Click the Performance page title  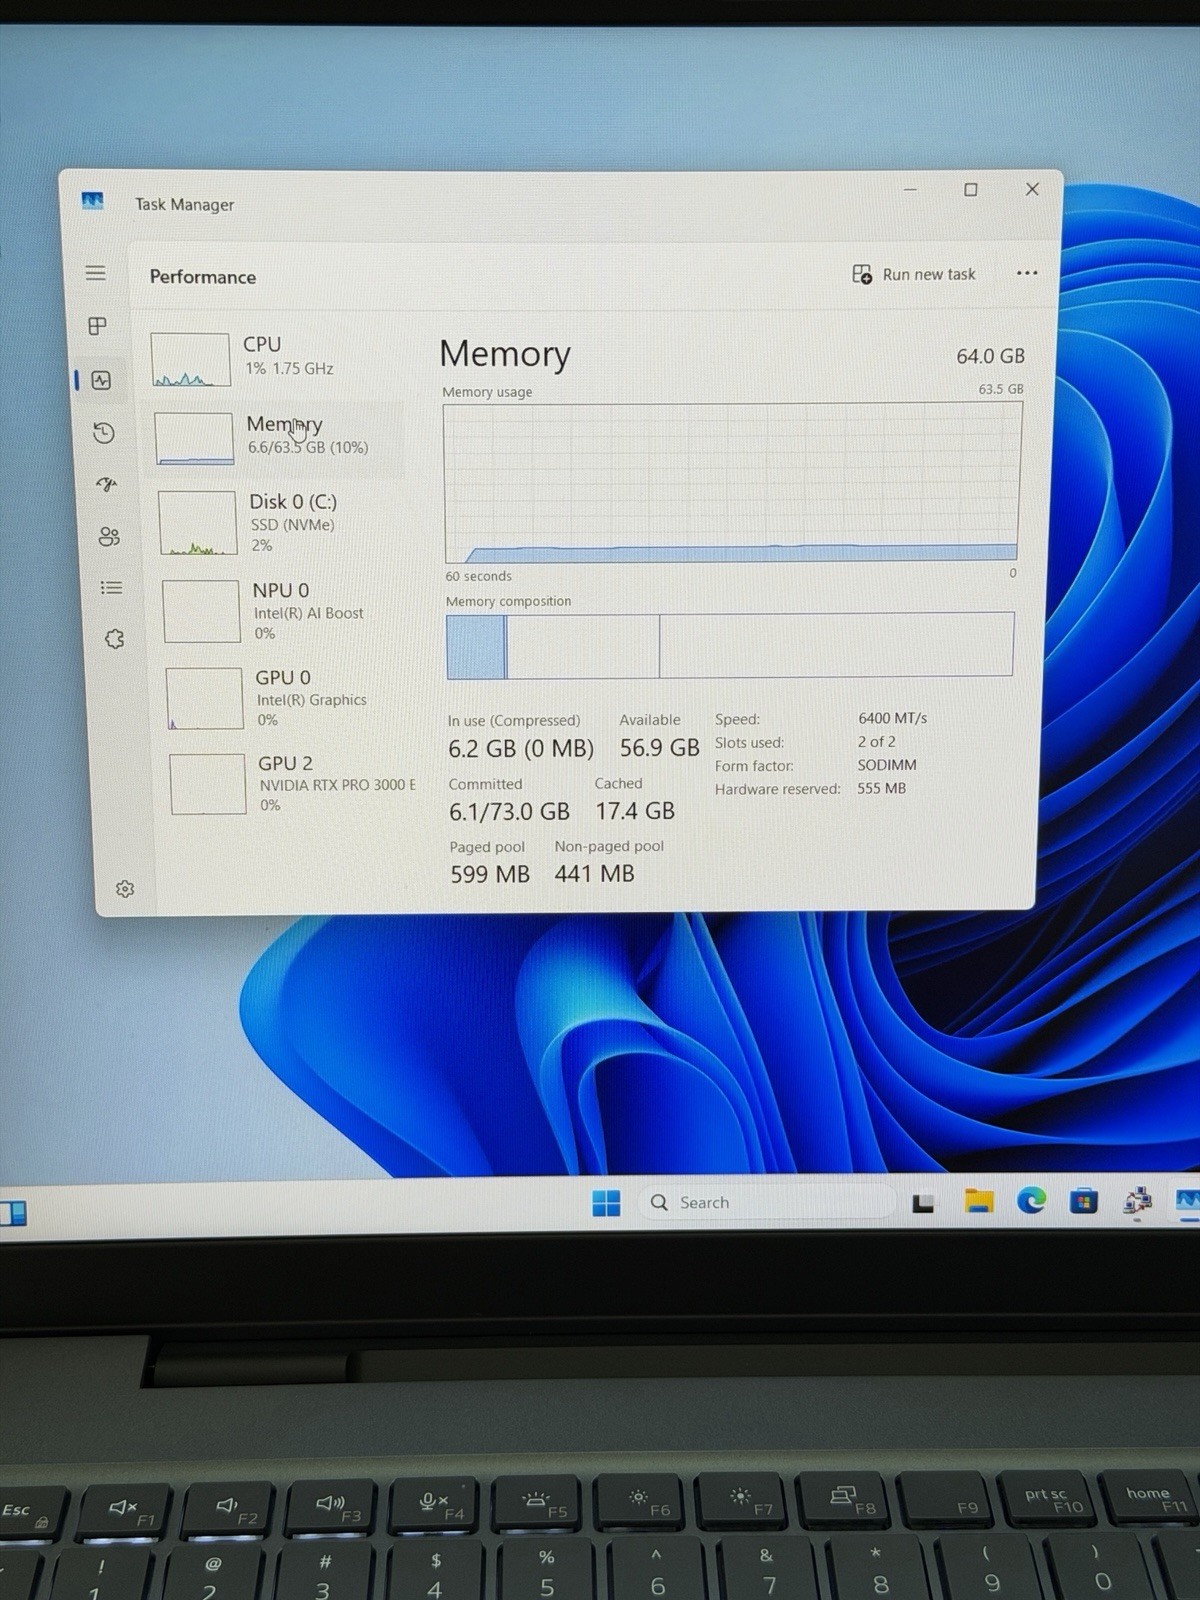coord(203,277)
